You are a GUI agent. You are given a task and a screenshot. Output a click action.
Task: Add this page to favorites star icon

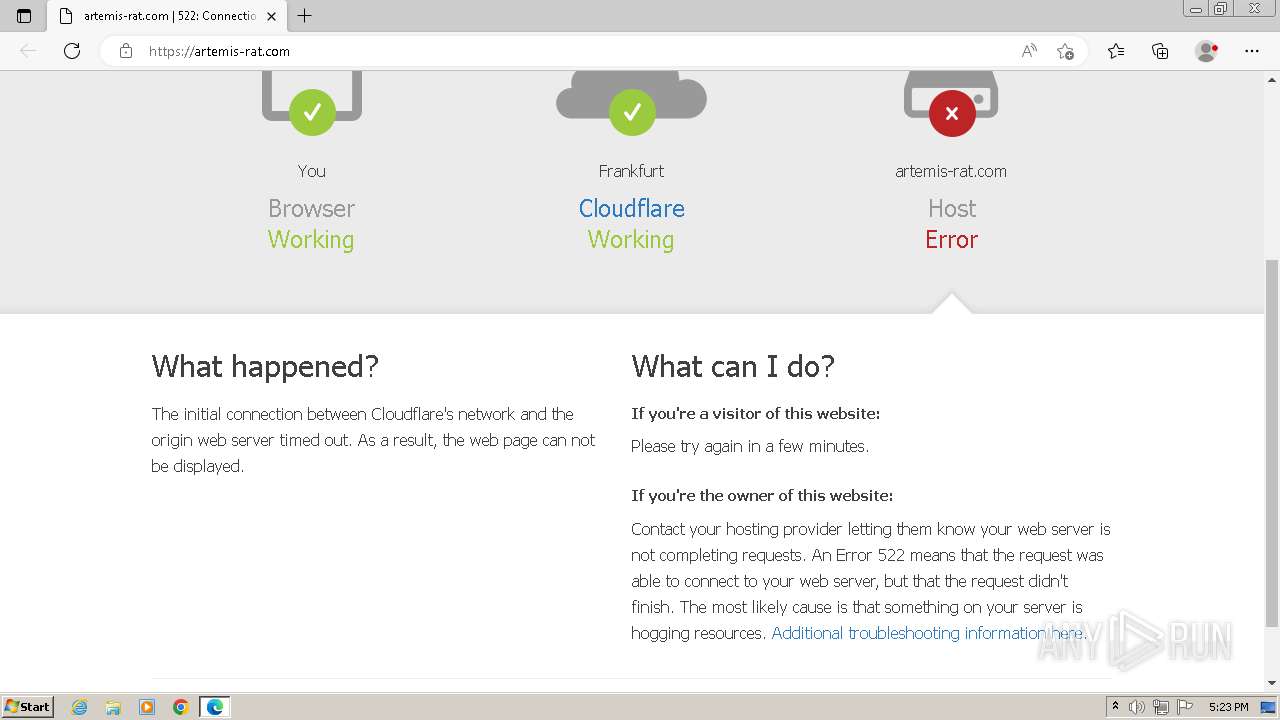1065,51
